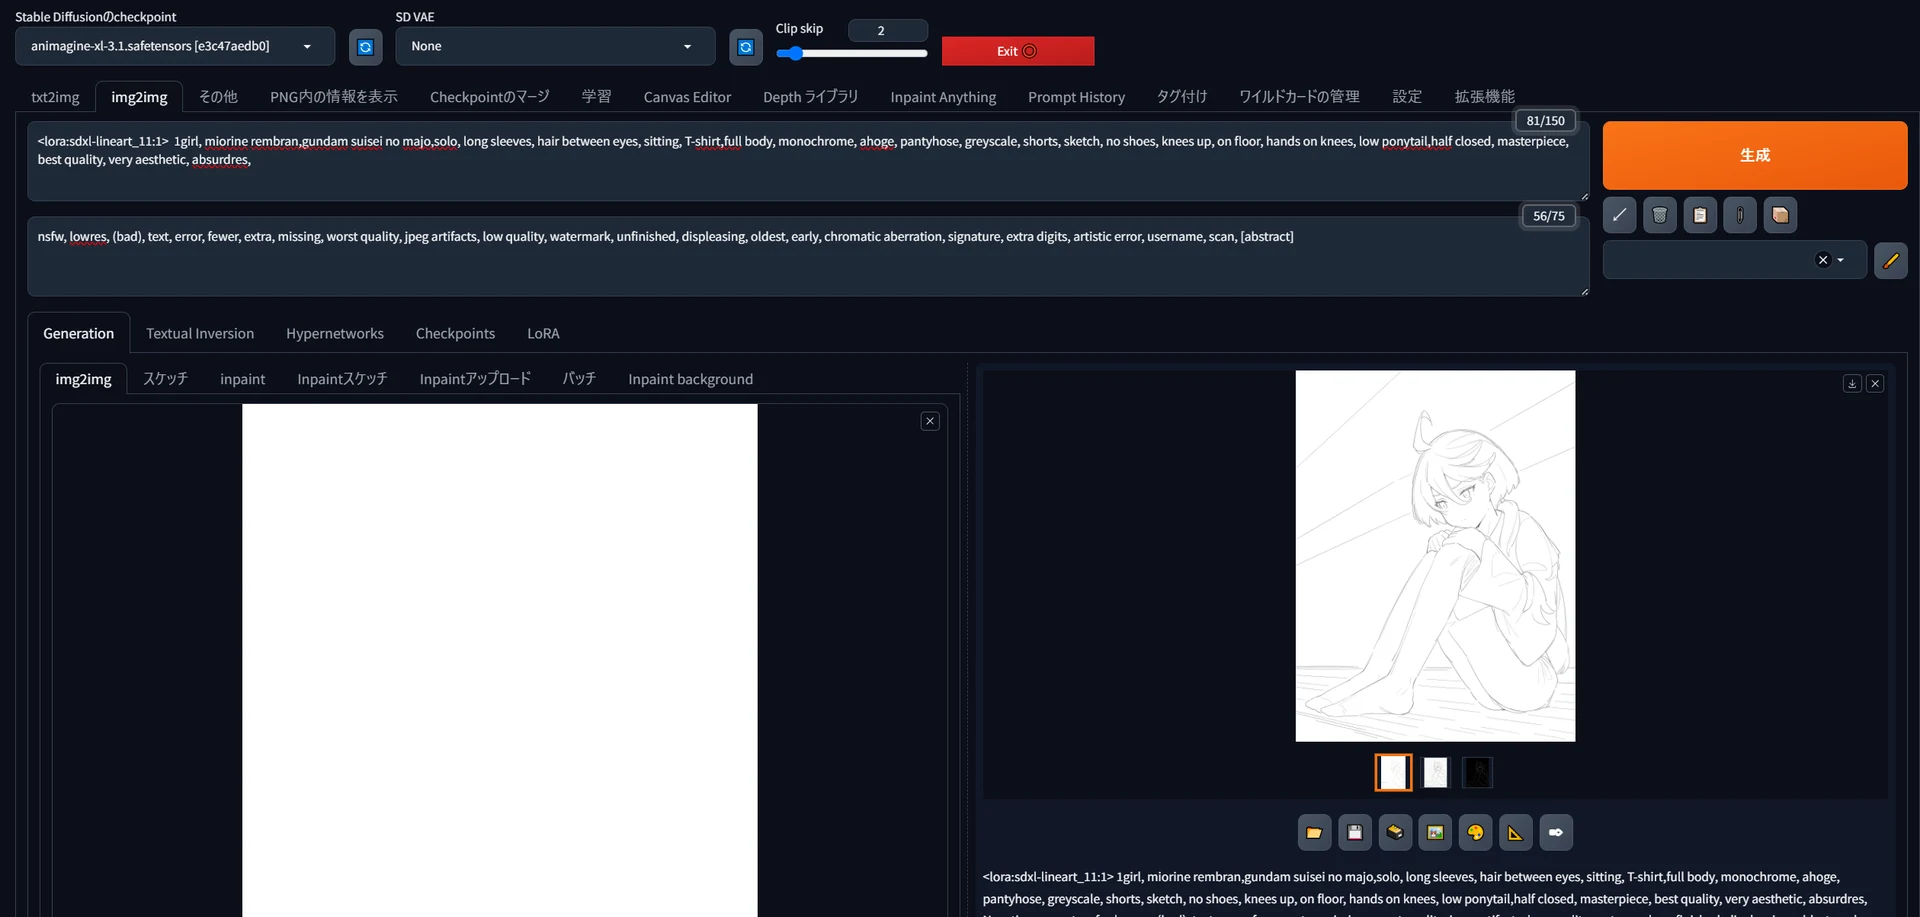Screen dimensions: 1920x917
Task: Click the orange 生成 generate button
Action: [1755, 155]
